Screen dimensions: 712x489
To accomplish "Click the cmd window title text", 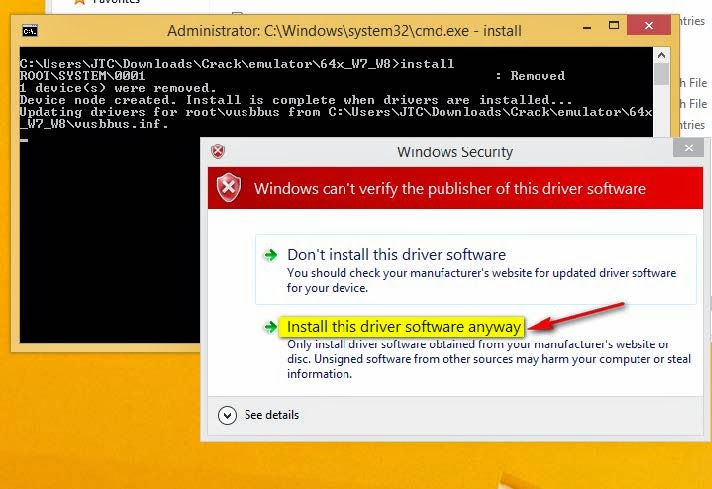I will click(x=344, y=31).
